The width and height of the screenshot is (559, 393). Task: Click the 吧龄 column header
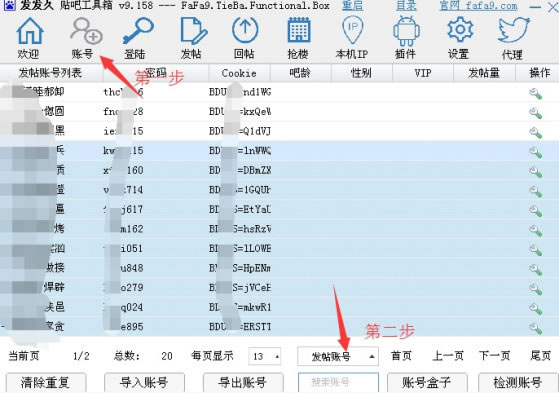(x=301, y=73)
